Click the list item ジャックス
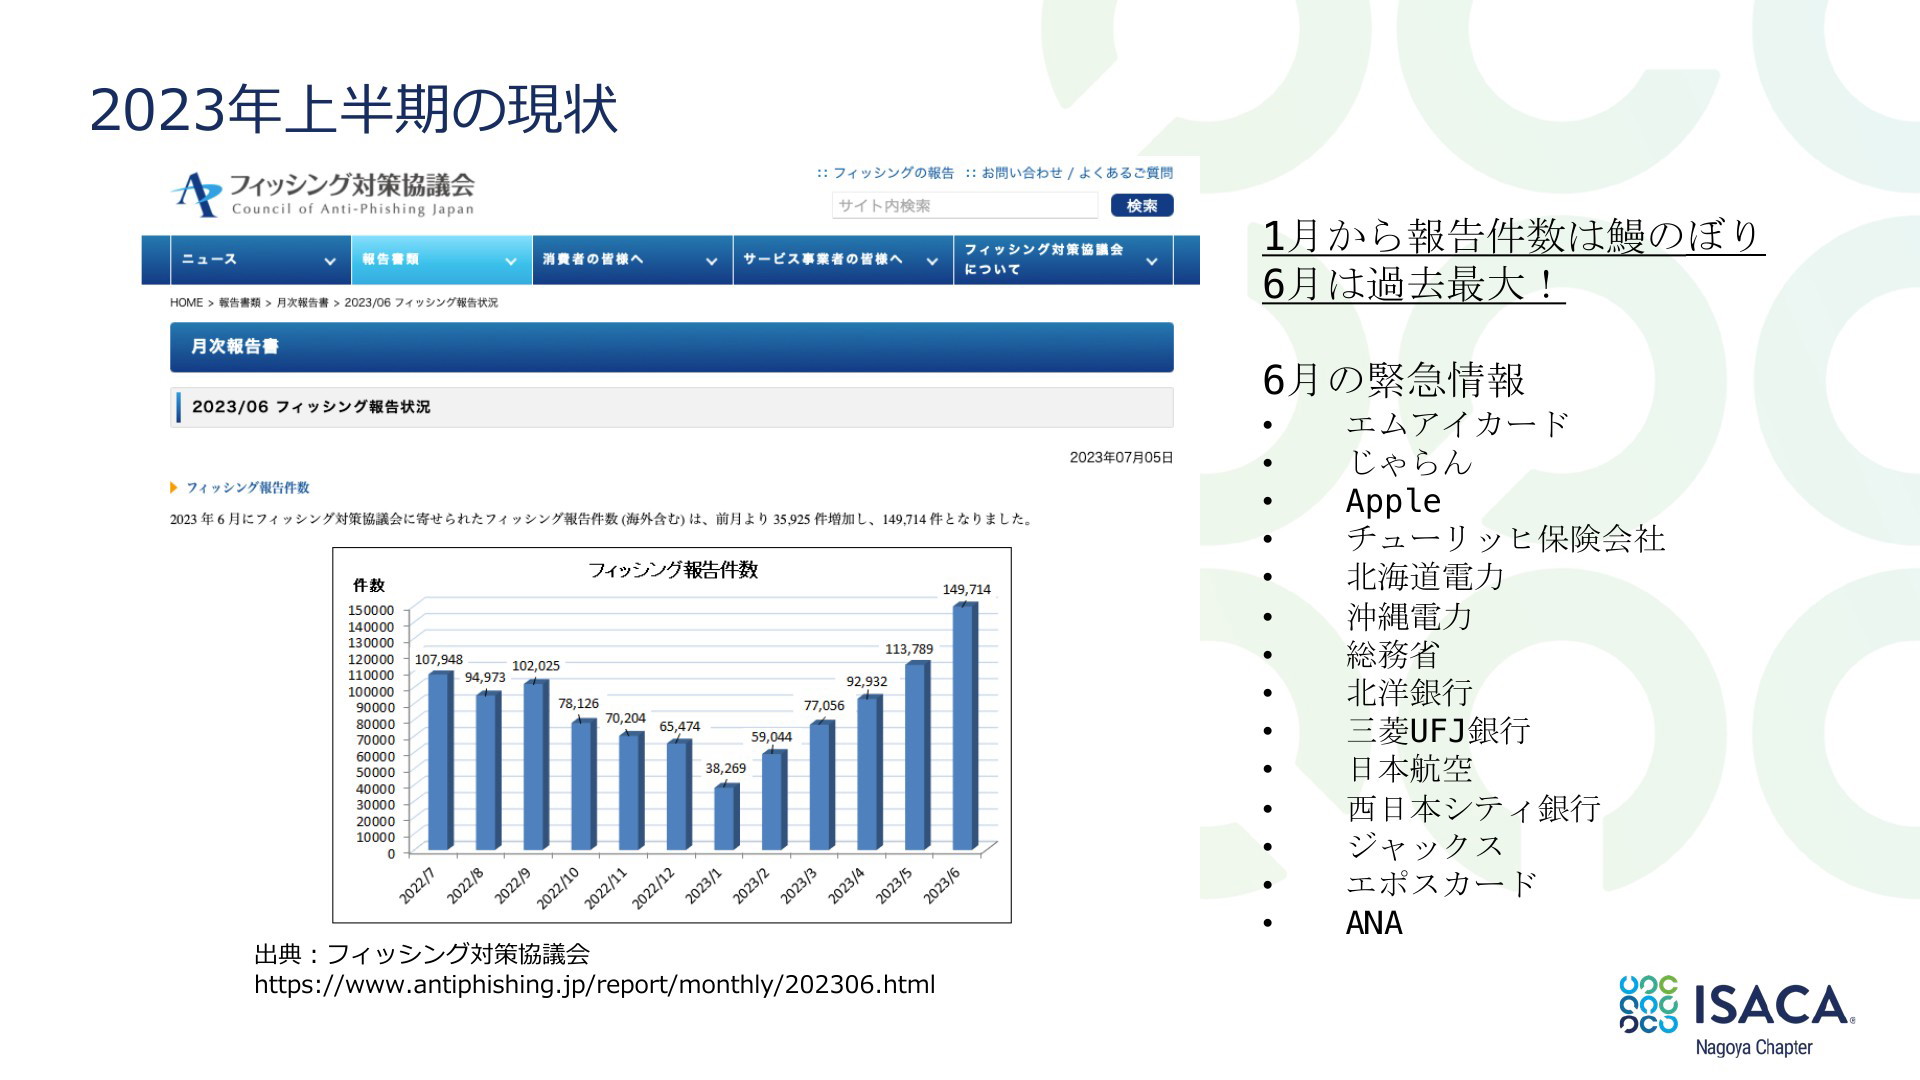The width and height of the screenshot is (1920, 1080). pyautogui.click(x=1425, y=846)
